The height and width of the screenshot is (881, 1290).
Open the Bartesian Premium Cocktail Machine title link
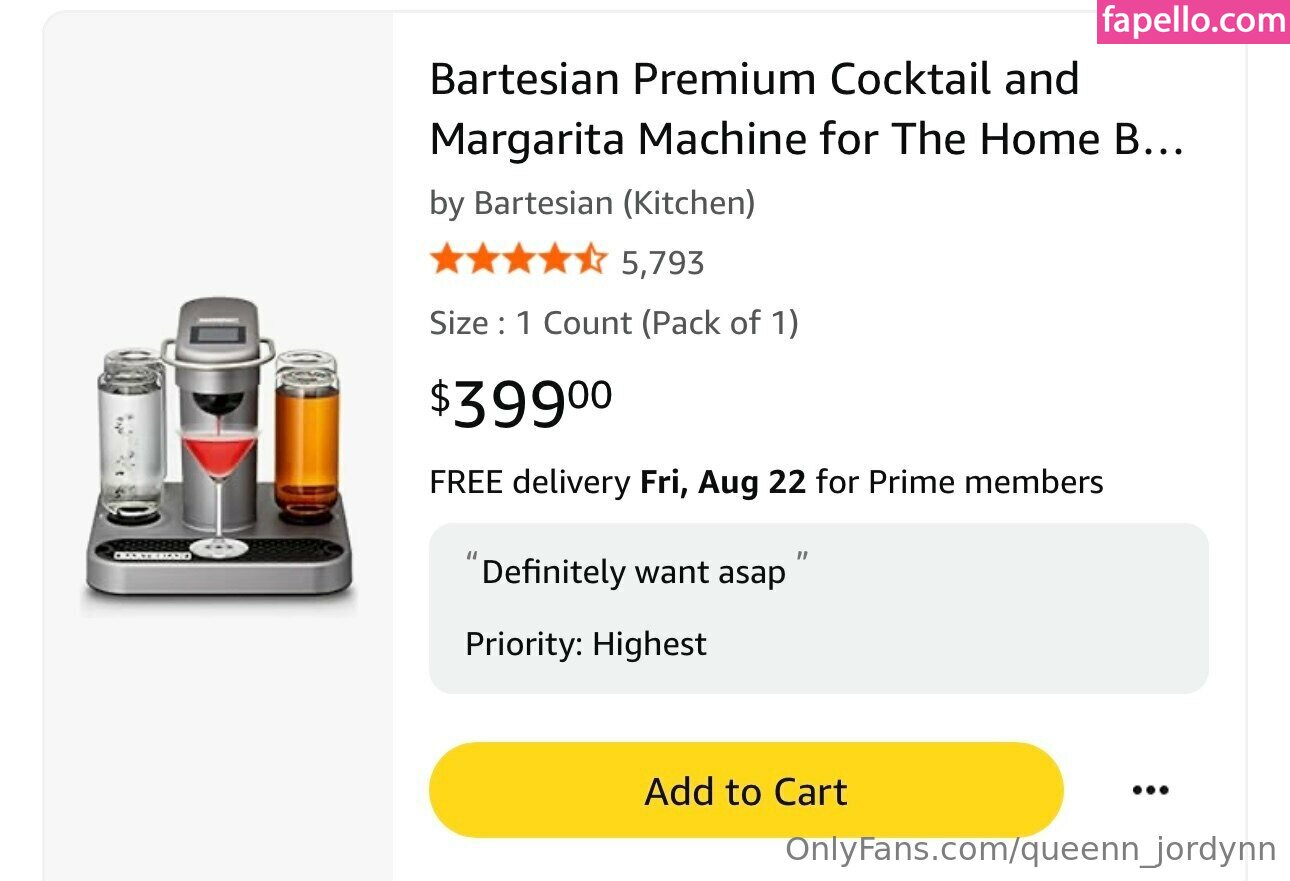point(805,109)
